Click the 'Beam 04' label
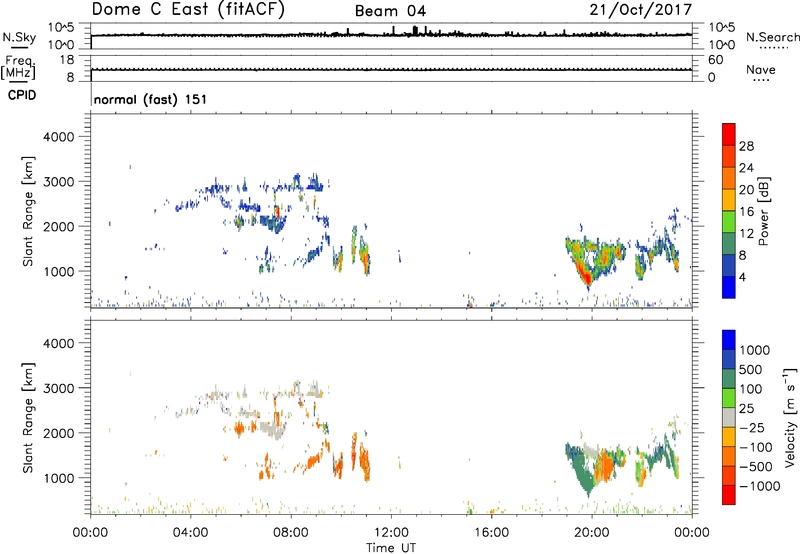Image resolution: width=800 pixels, height=554 pixels. tap(390, 11)
